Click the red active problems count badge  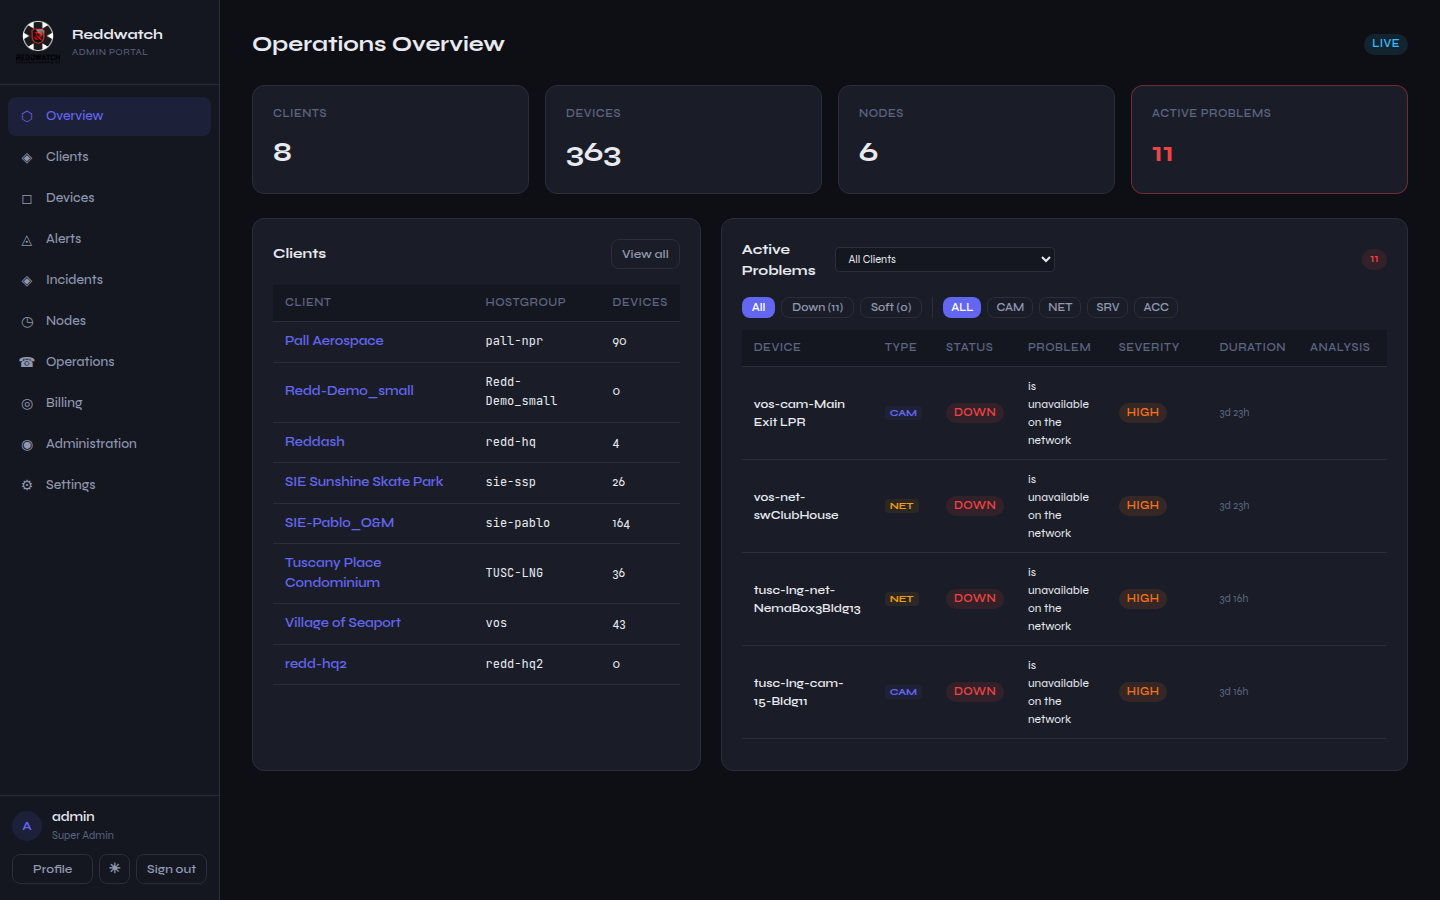[x=1374, y=259]
